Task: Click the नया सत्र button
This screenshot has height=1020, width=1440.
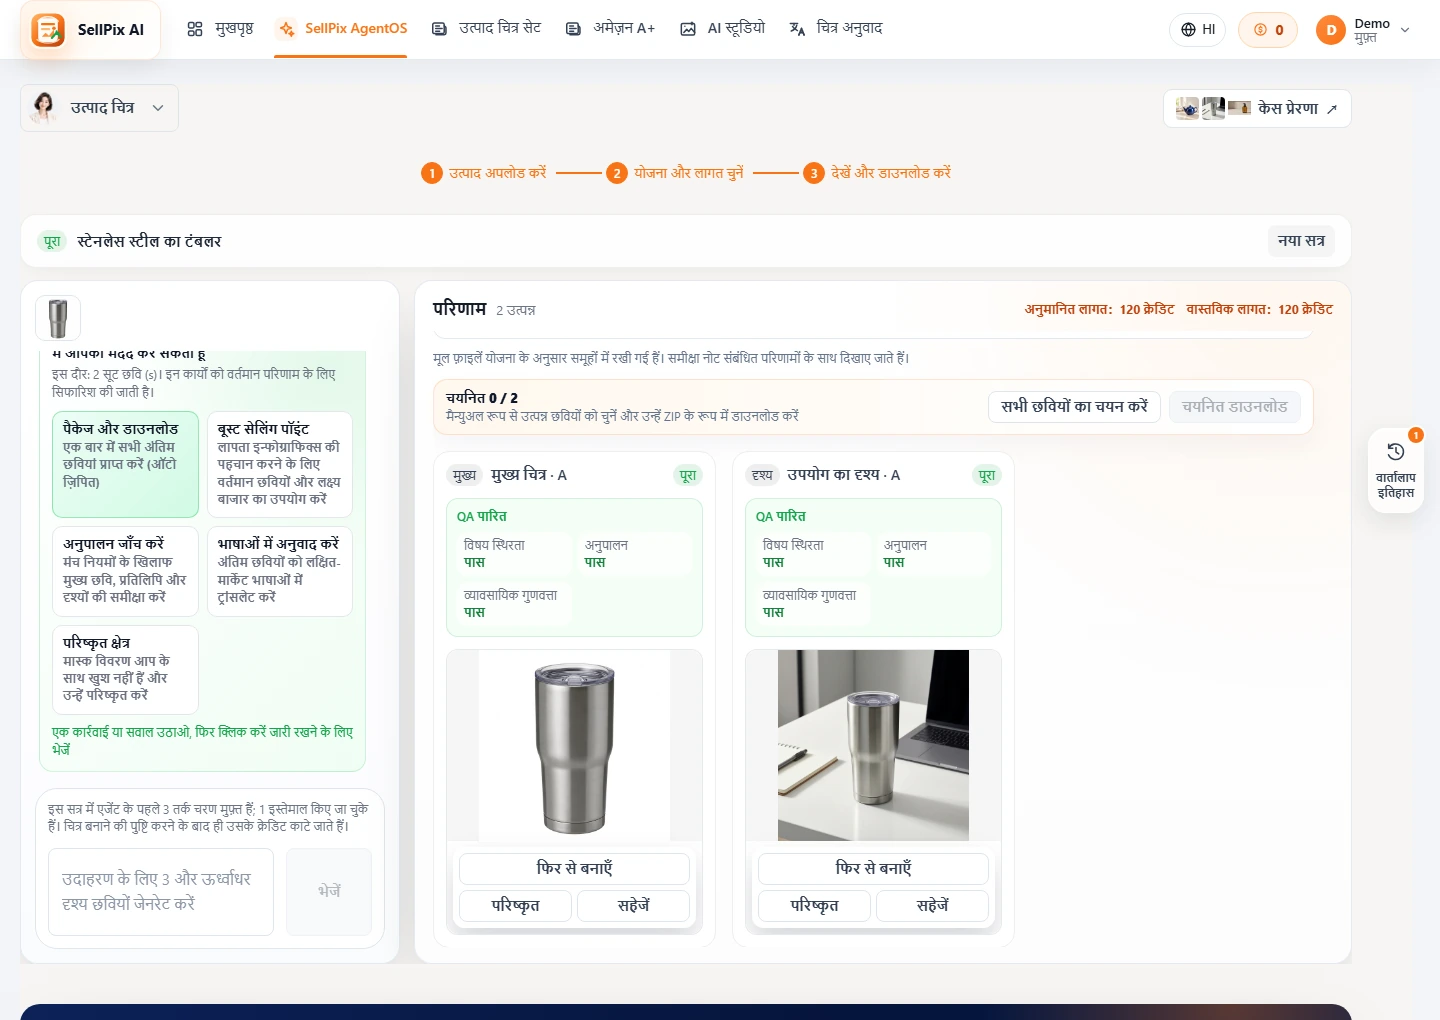Action: 1301,241
